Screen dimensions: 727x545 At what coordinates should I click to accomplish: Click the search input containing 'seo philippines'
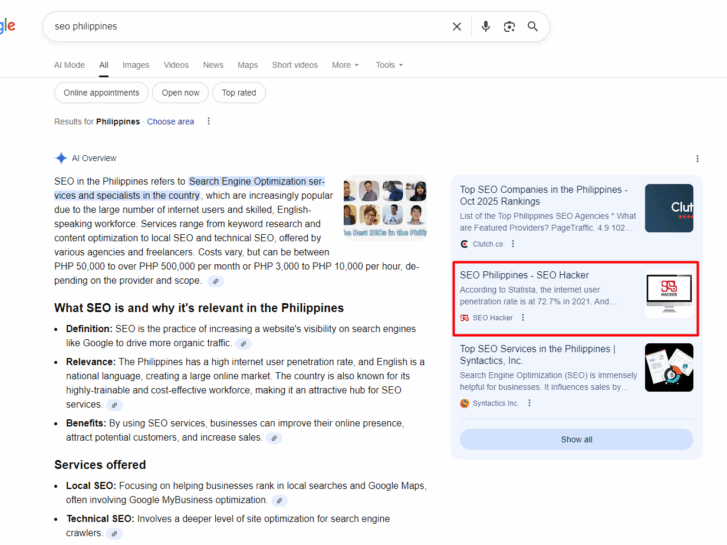point(250,26)
